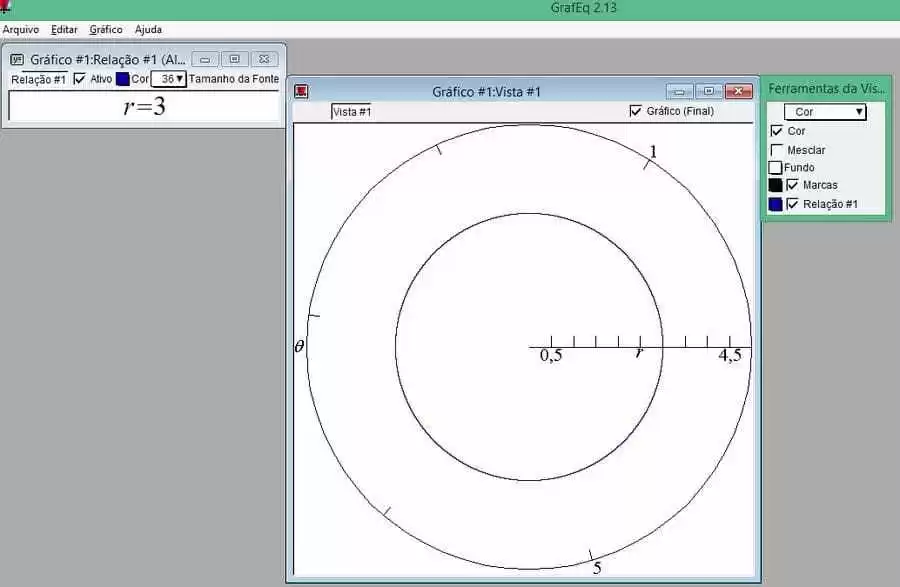Open the Arquivo menu
The height and width of the screenshot is (587, 900).
tap(21, 29)
